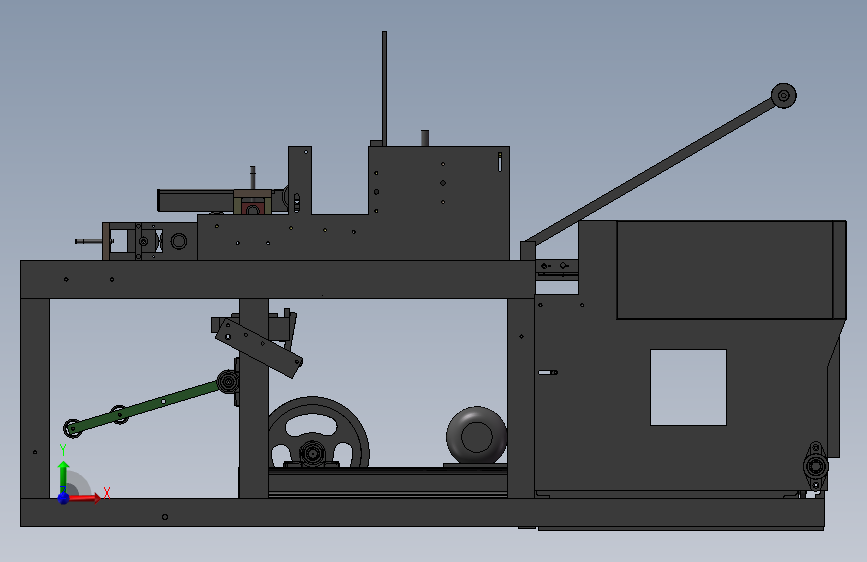This screenshot has width=867, height=562.
Task: Select the roller at the diagonal lever's end
Action: [x=783, y=96]
